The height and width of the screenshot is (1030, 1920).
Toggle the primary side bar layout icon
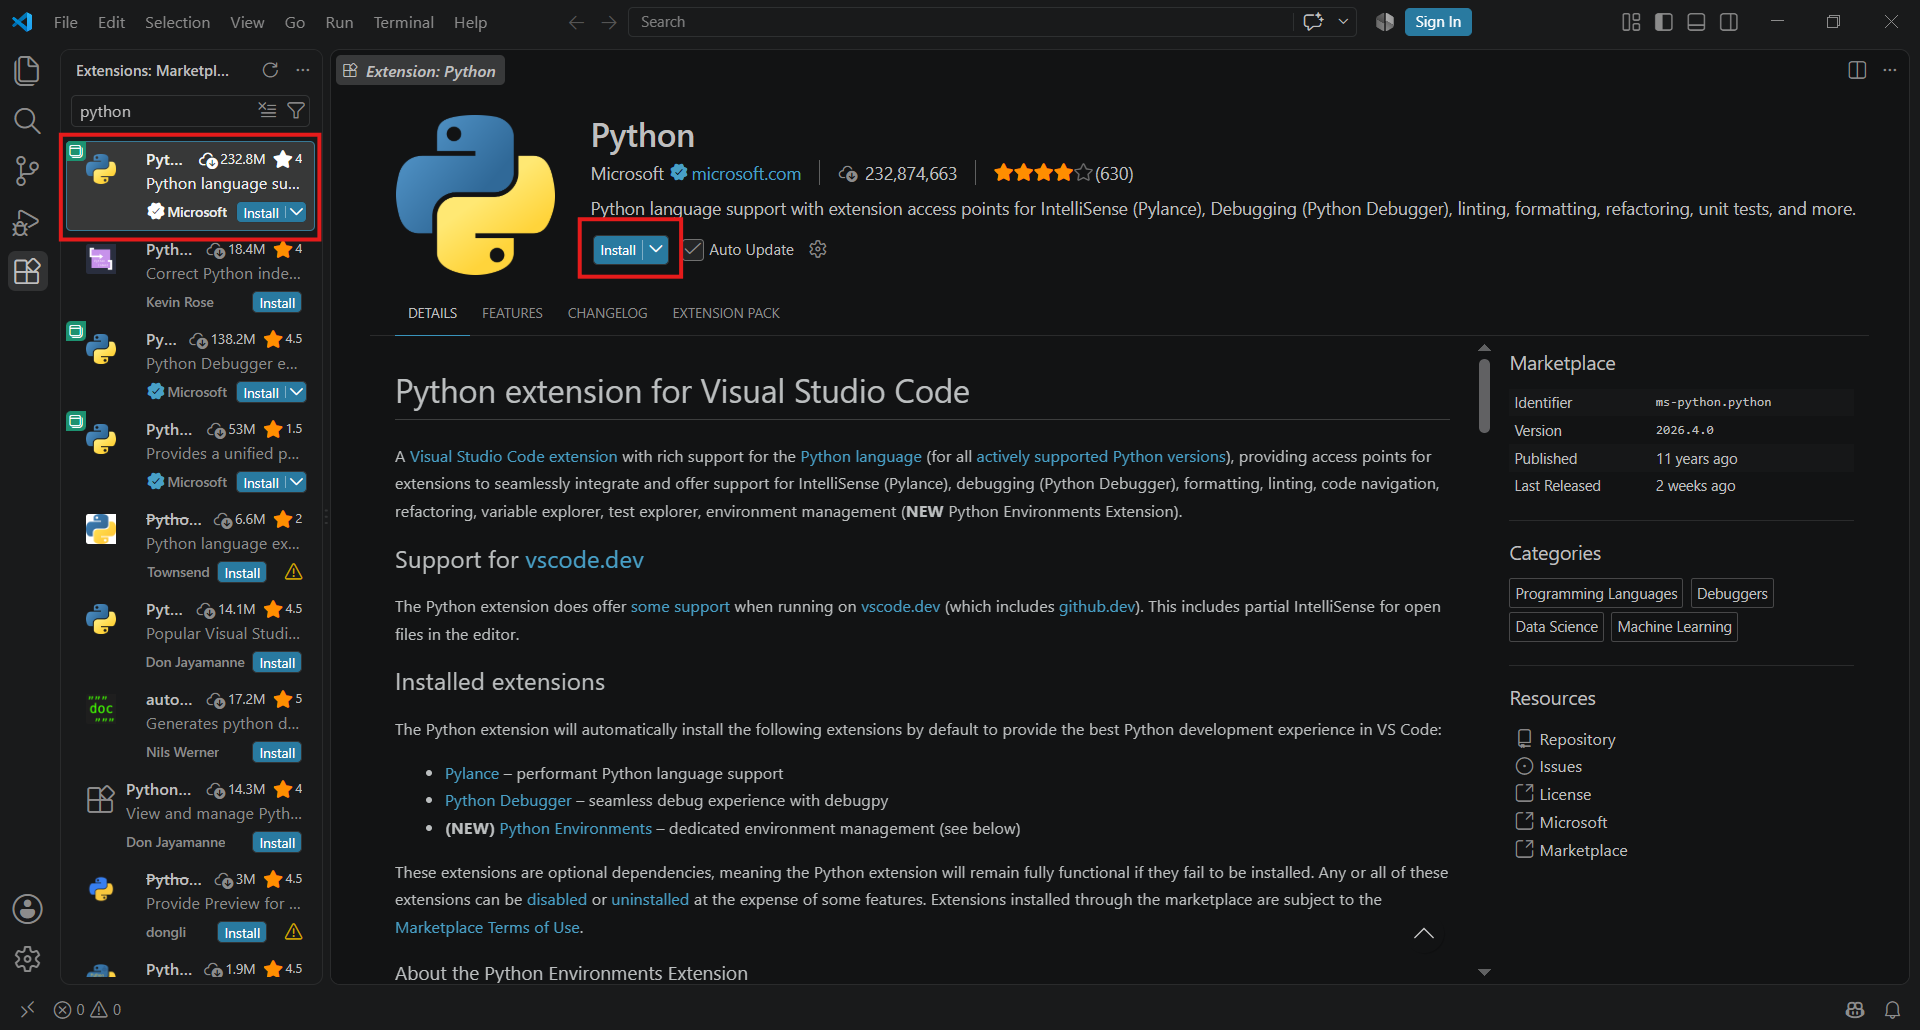point(1664,22)
